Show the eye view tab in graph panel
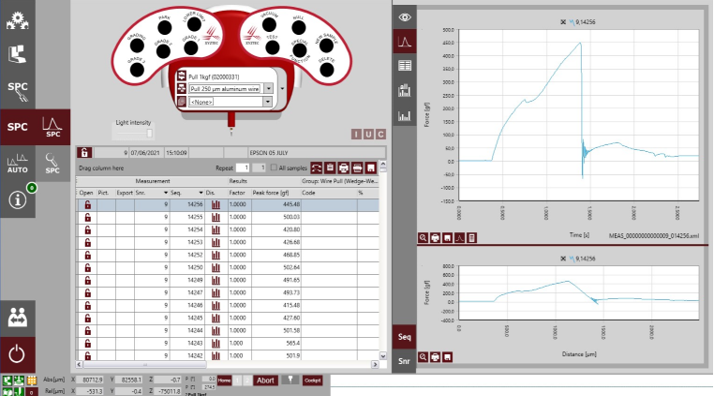 [x=404, y=18]
